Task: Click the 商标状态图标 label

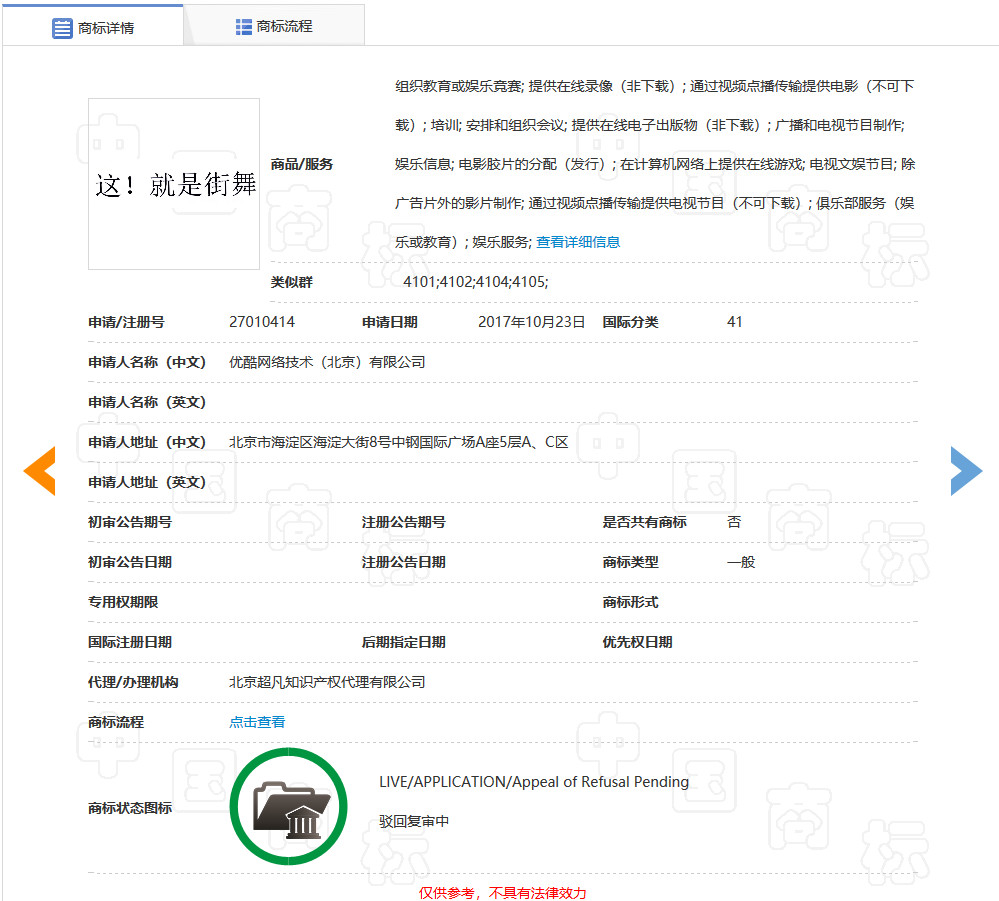Action: pyautogui.click(x=130, y=808)
